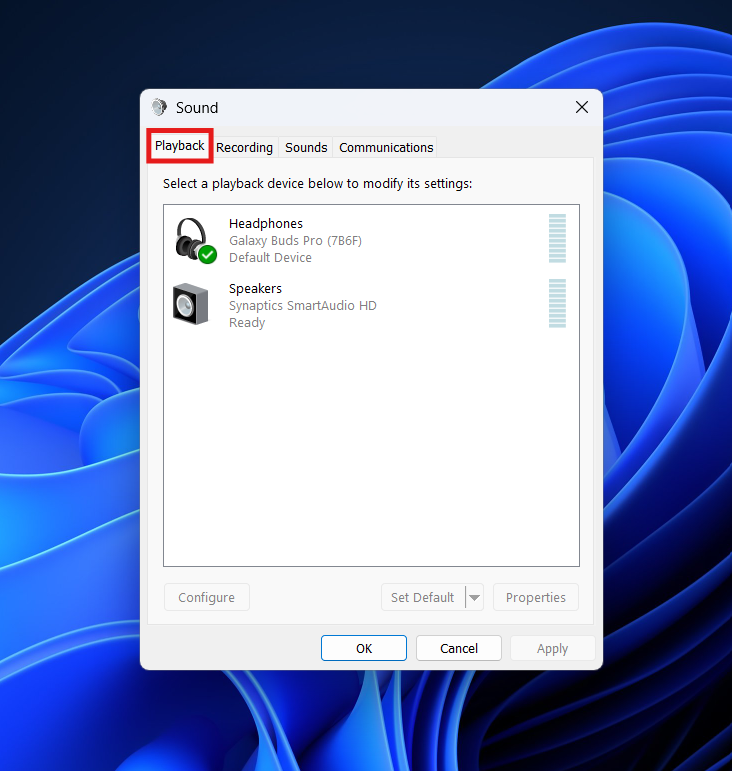Image resolution: width=732 pixels, height=771 pixels.
Task: Click the Speakers device icon
Action: 190,304
